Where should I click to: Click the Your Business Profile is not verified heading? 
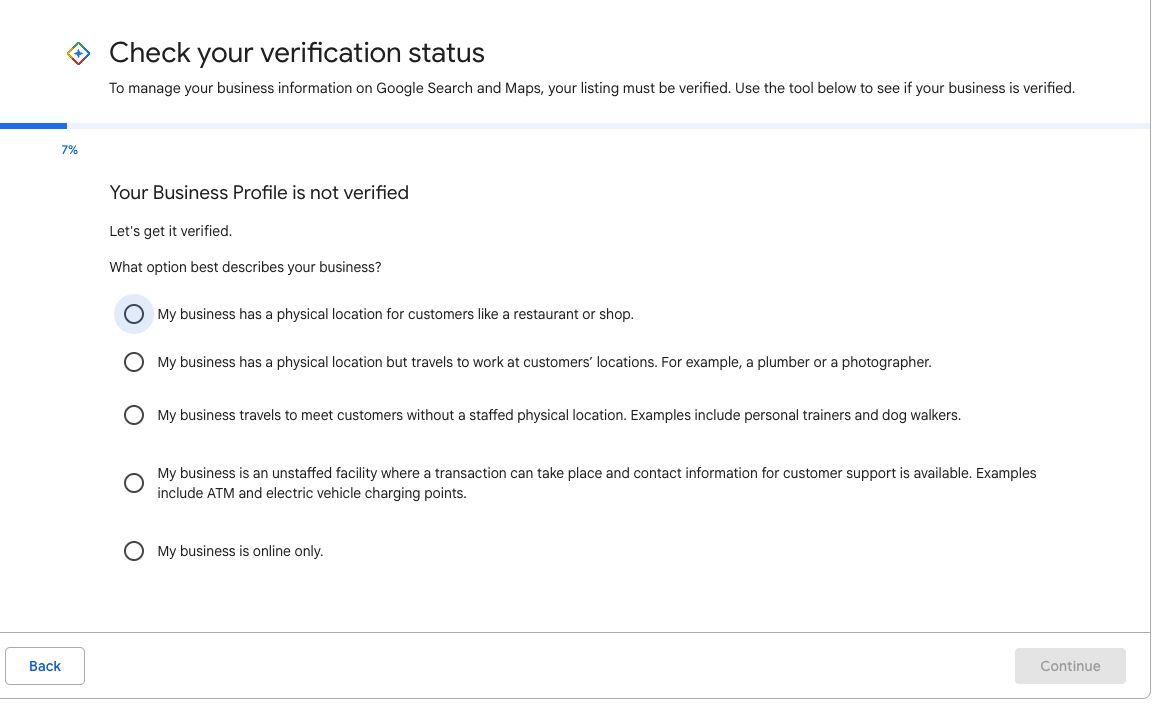[x=258, y=193]
